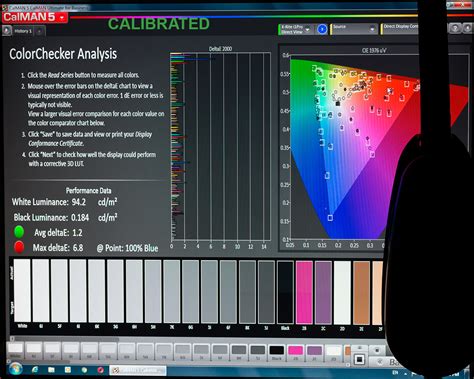Click the stop square button at bottom right
Image resolution: width=474 pixels, height=379 pixels.
coord(359,360)
